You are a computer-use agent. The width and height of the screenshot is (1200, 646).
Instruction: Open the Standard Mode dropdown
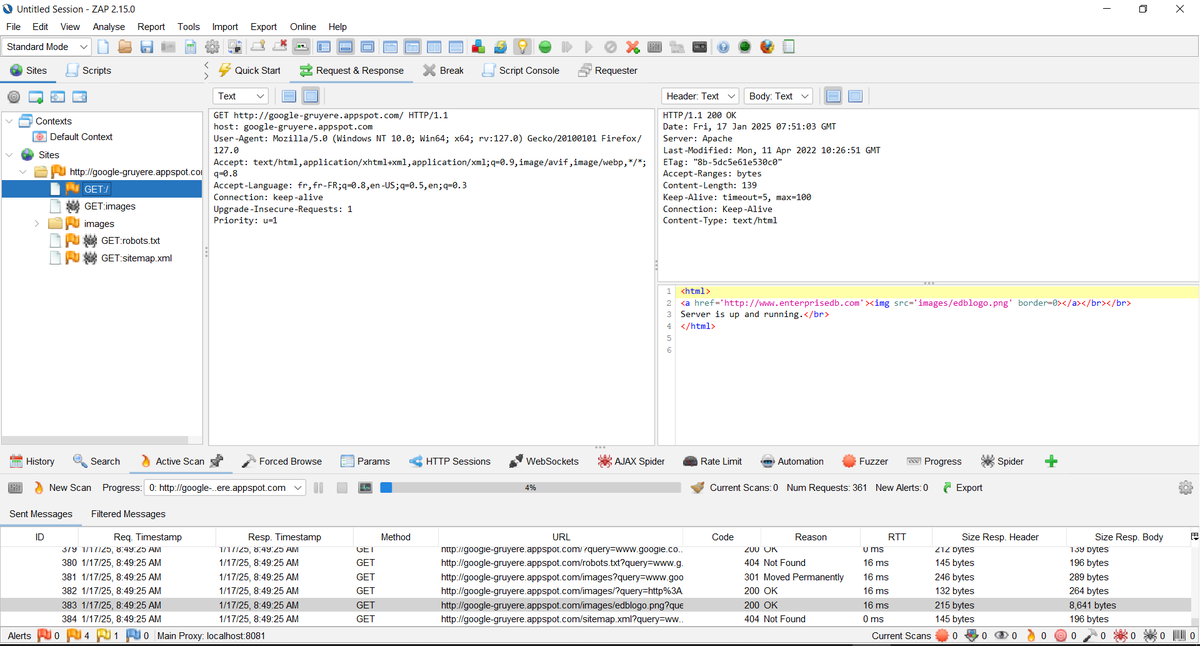(47, 47)
